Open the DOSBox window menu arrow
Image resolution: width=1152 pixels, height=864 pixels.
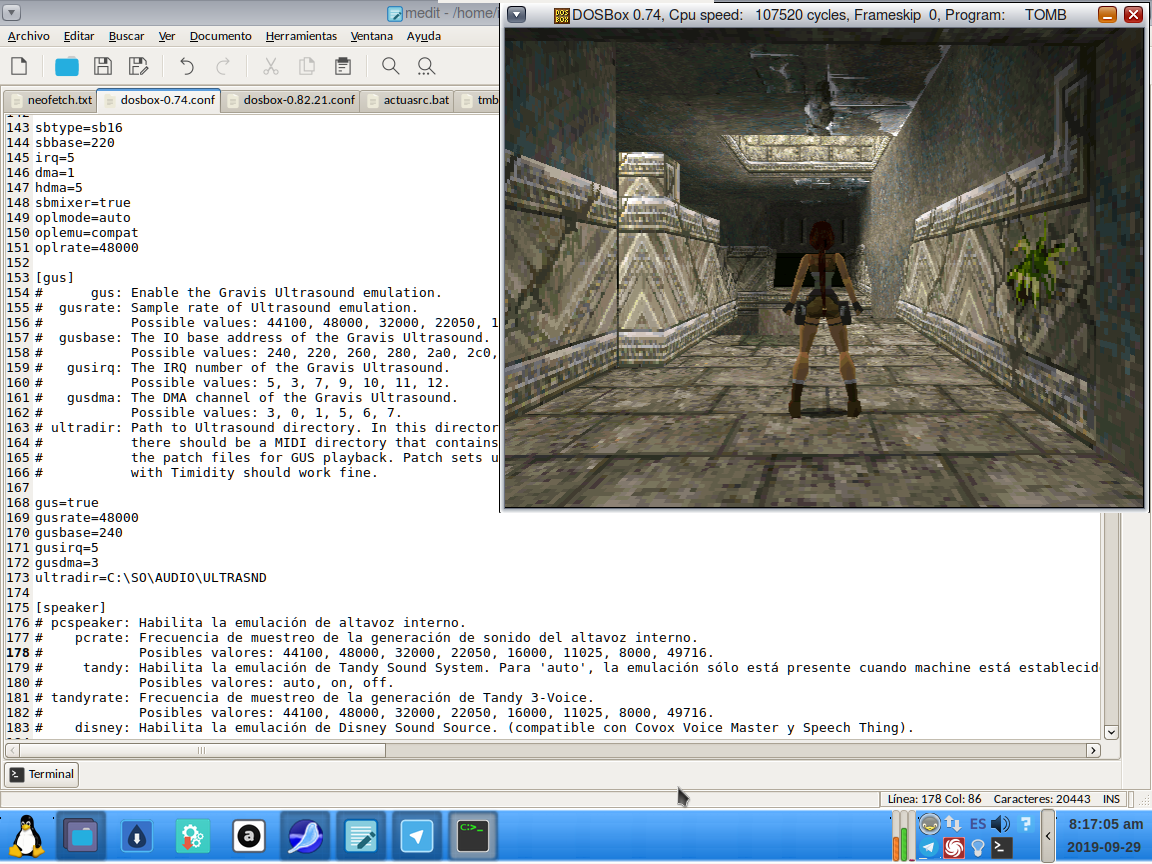[516, 15]
